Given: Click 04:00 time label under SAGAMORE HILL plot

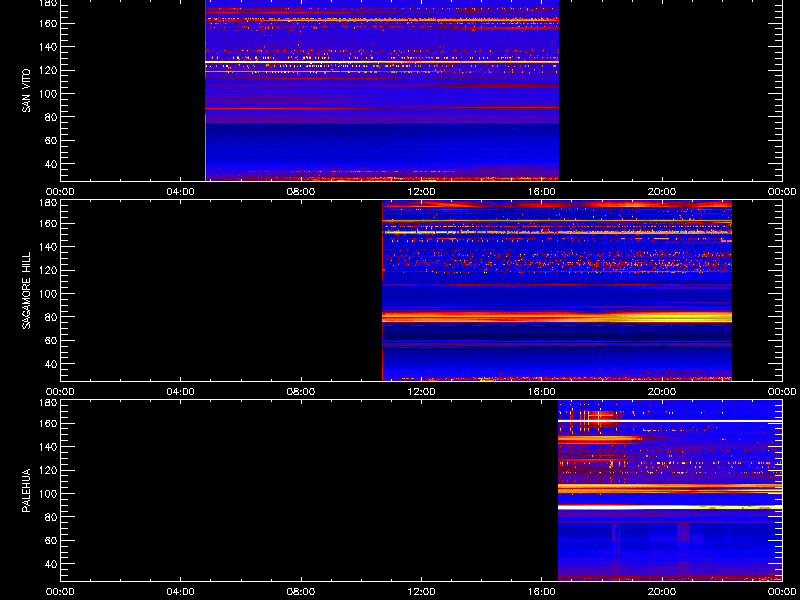Looking at the screenshot, I should pos(181,392).
